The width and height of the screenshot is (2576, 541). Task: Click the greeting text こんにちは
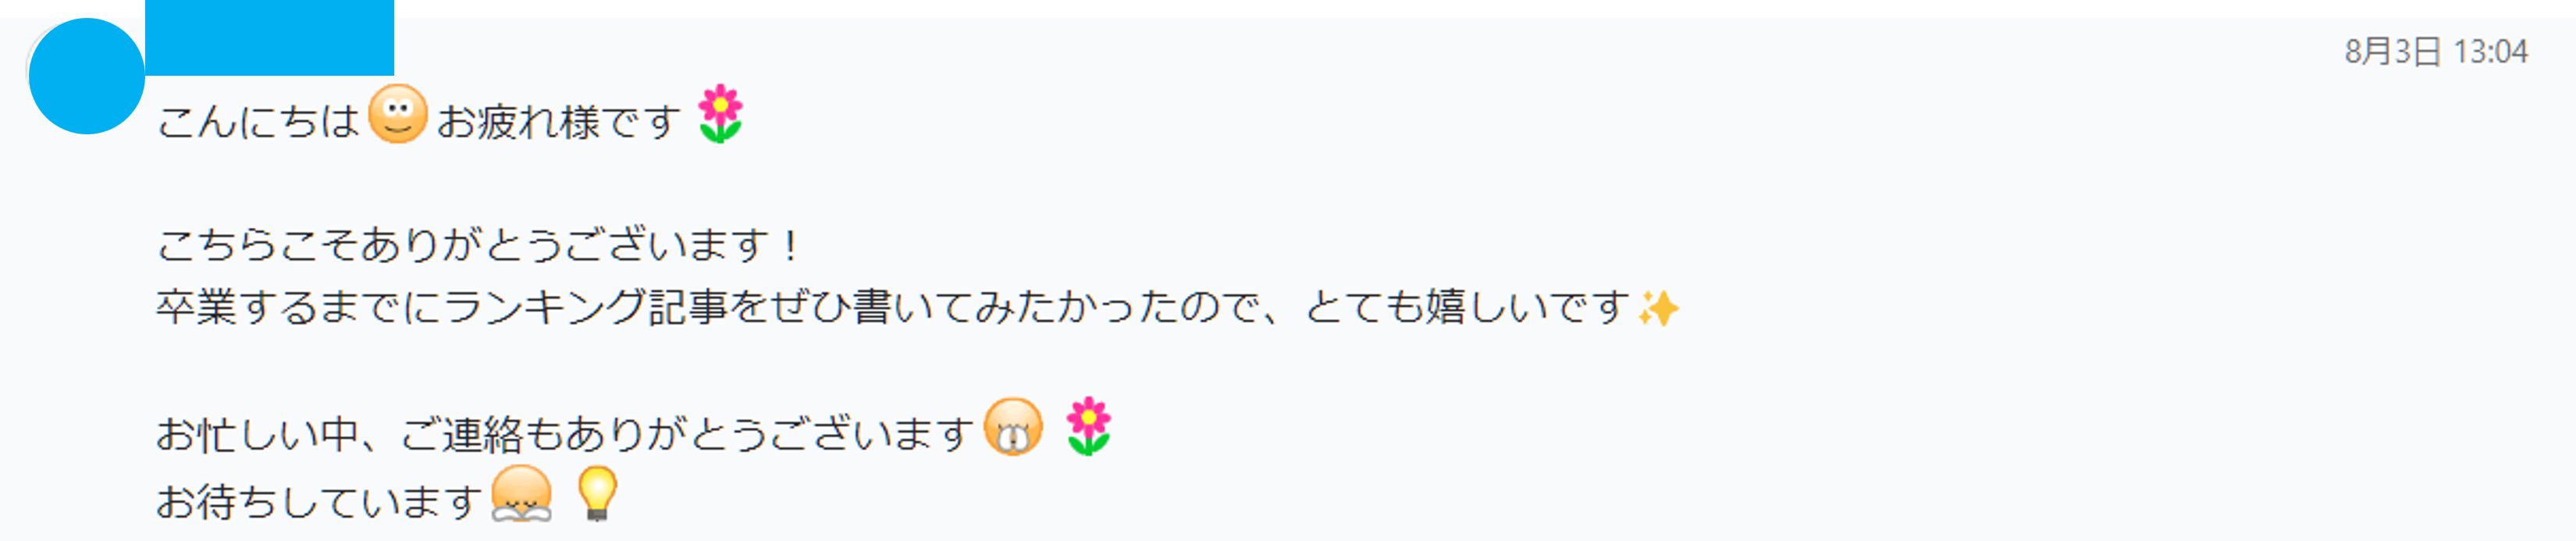click(258, 122)
